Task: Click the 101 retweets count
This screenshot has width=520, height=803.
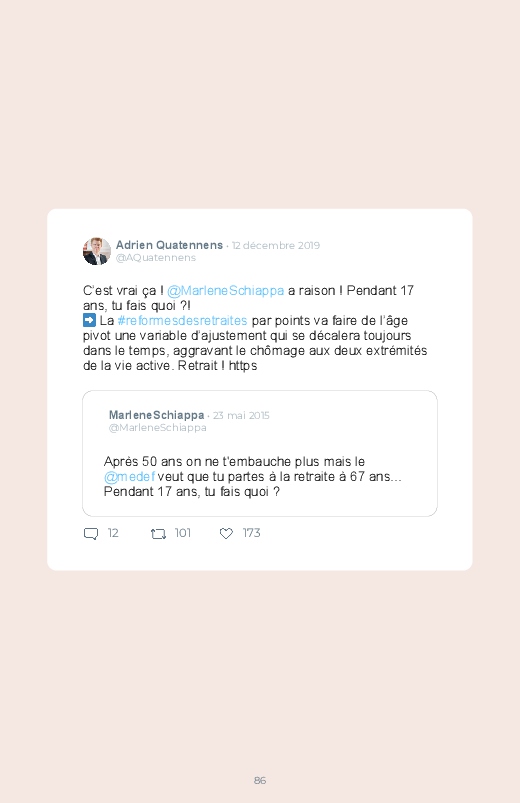Action: click(x=182, y=533)
